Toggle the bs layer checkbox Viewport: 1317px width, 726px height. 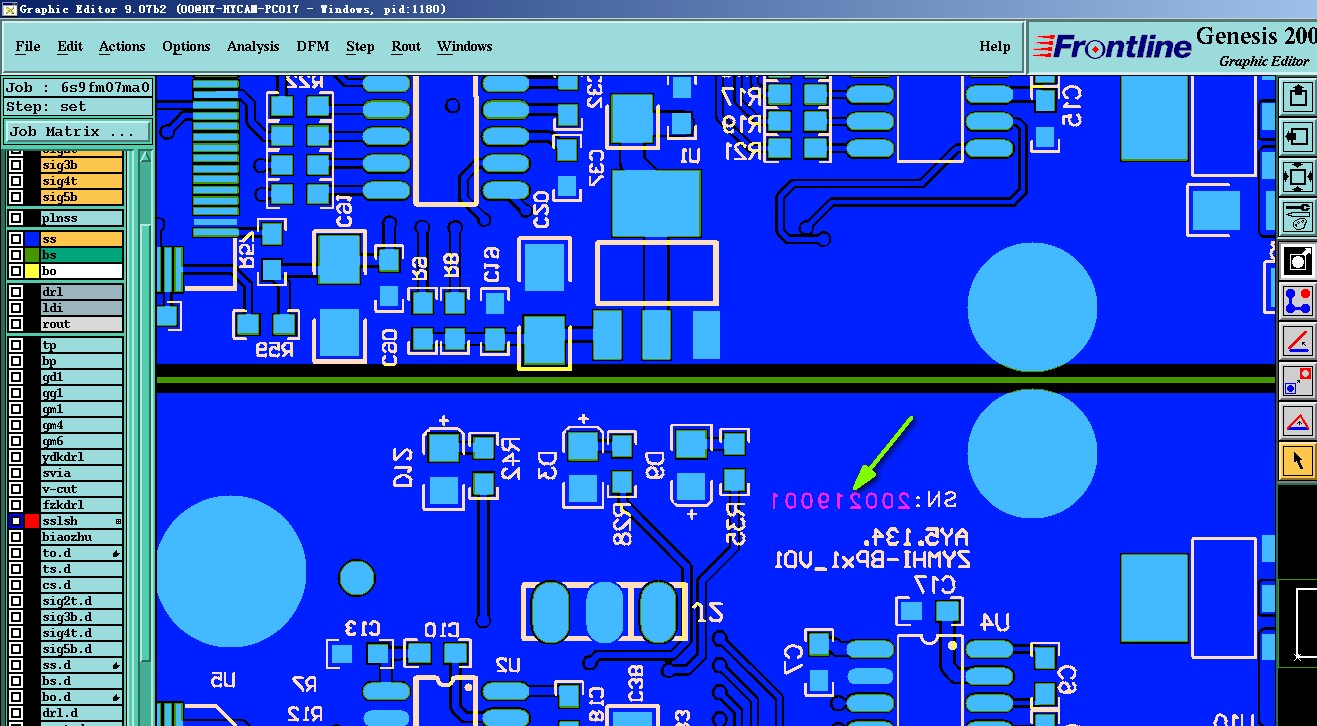click(x=16, y=255)
